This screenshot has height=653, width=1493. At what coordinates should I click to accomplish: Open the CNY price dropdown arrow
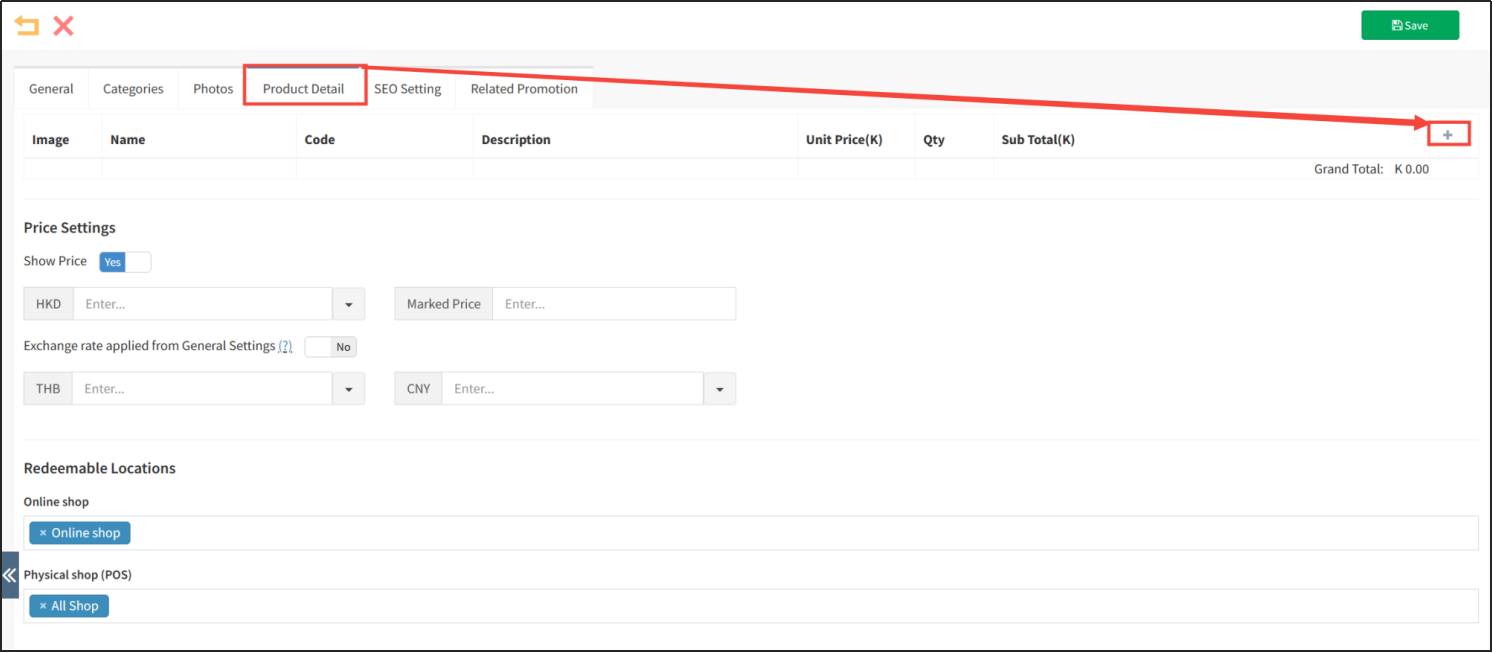[719, 389]
